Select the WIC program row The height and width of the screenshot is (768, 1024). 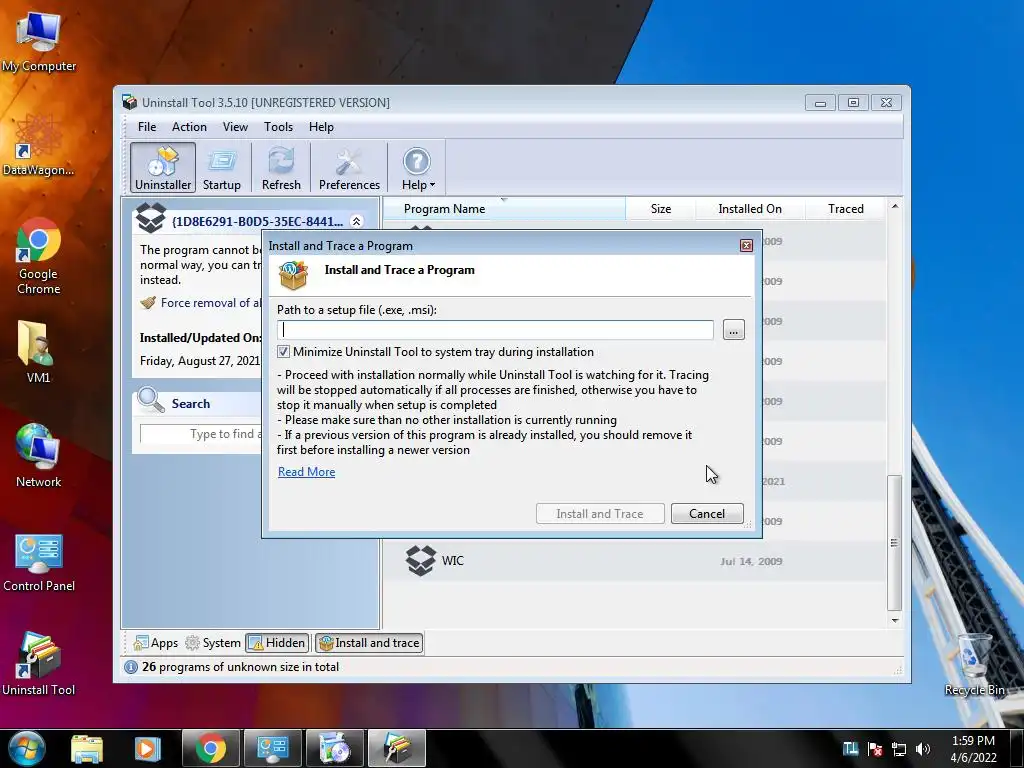click(635, 561)
